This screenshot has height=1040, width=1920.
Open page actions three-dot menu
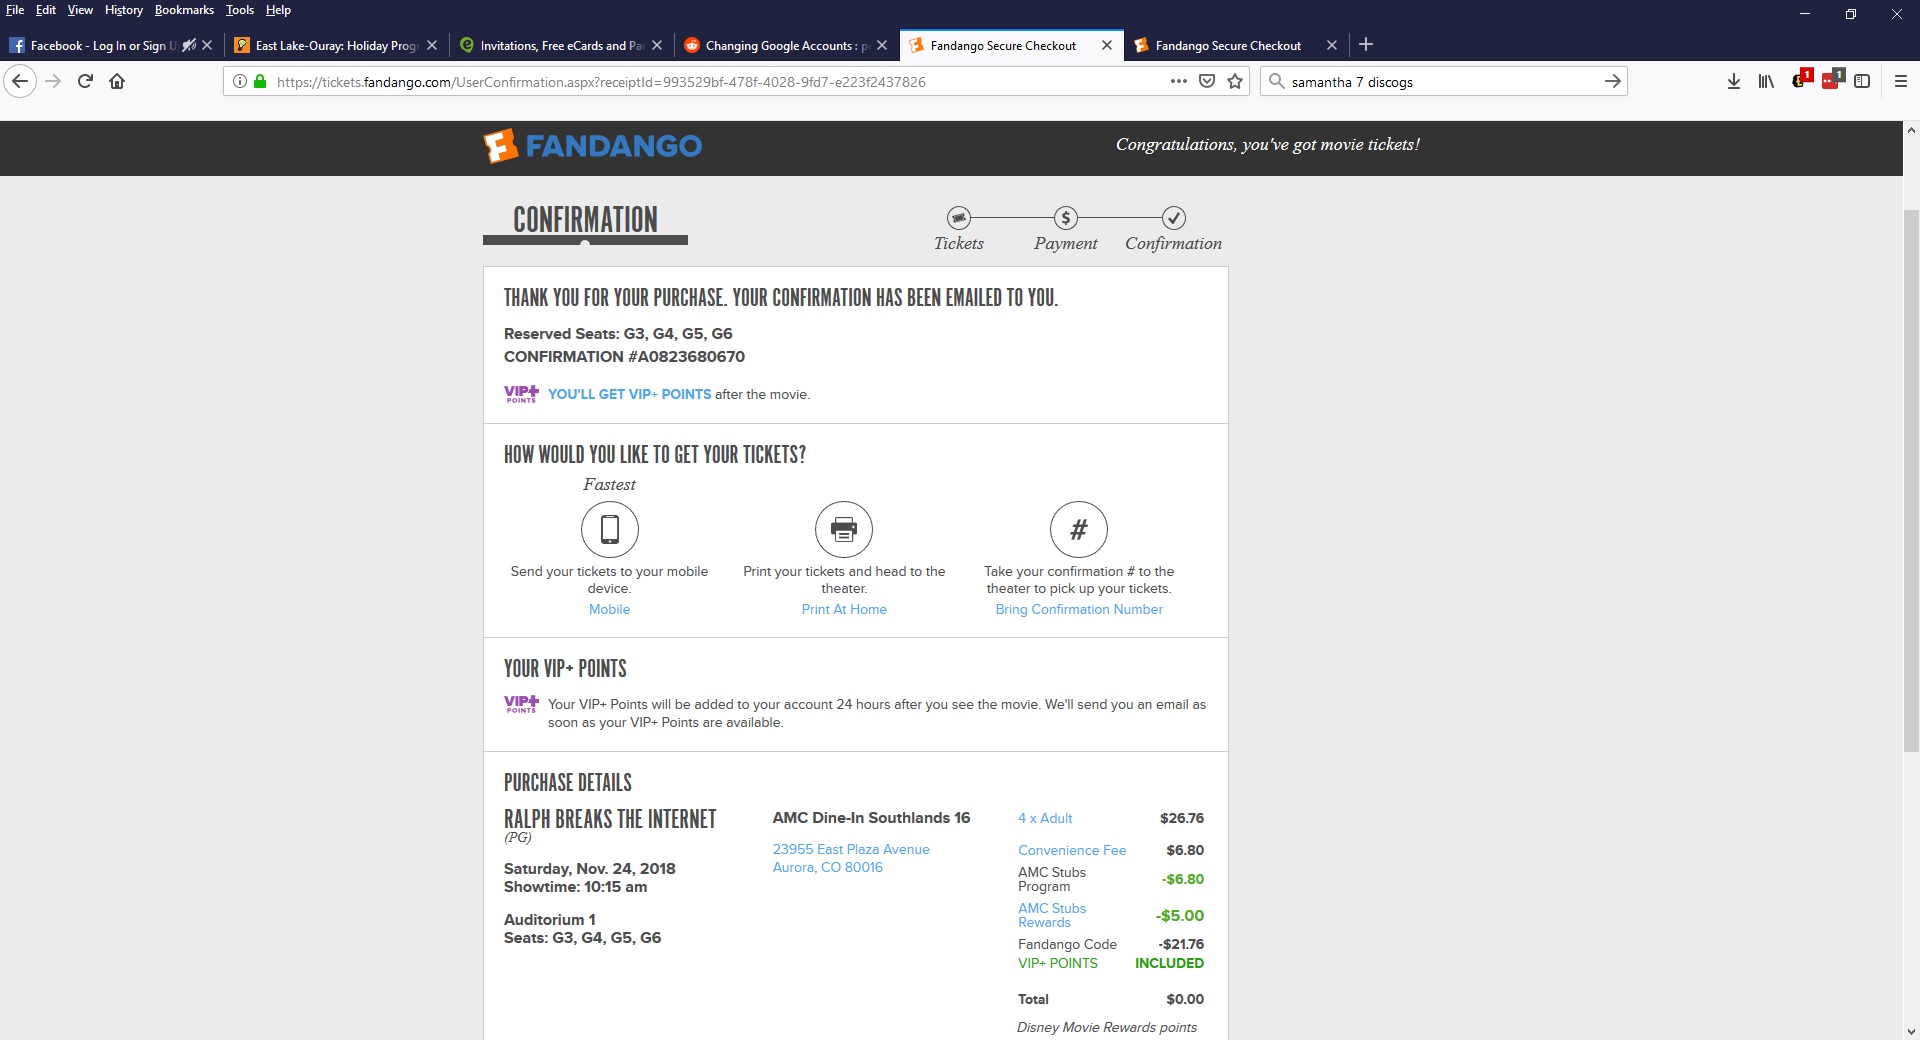point(1179,82)
